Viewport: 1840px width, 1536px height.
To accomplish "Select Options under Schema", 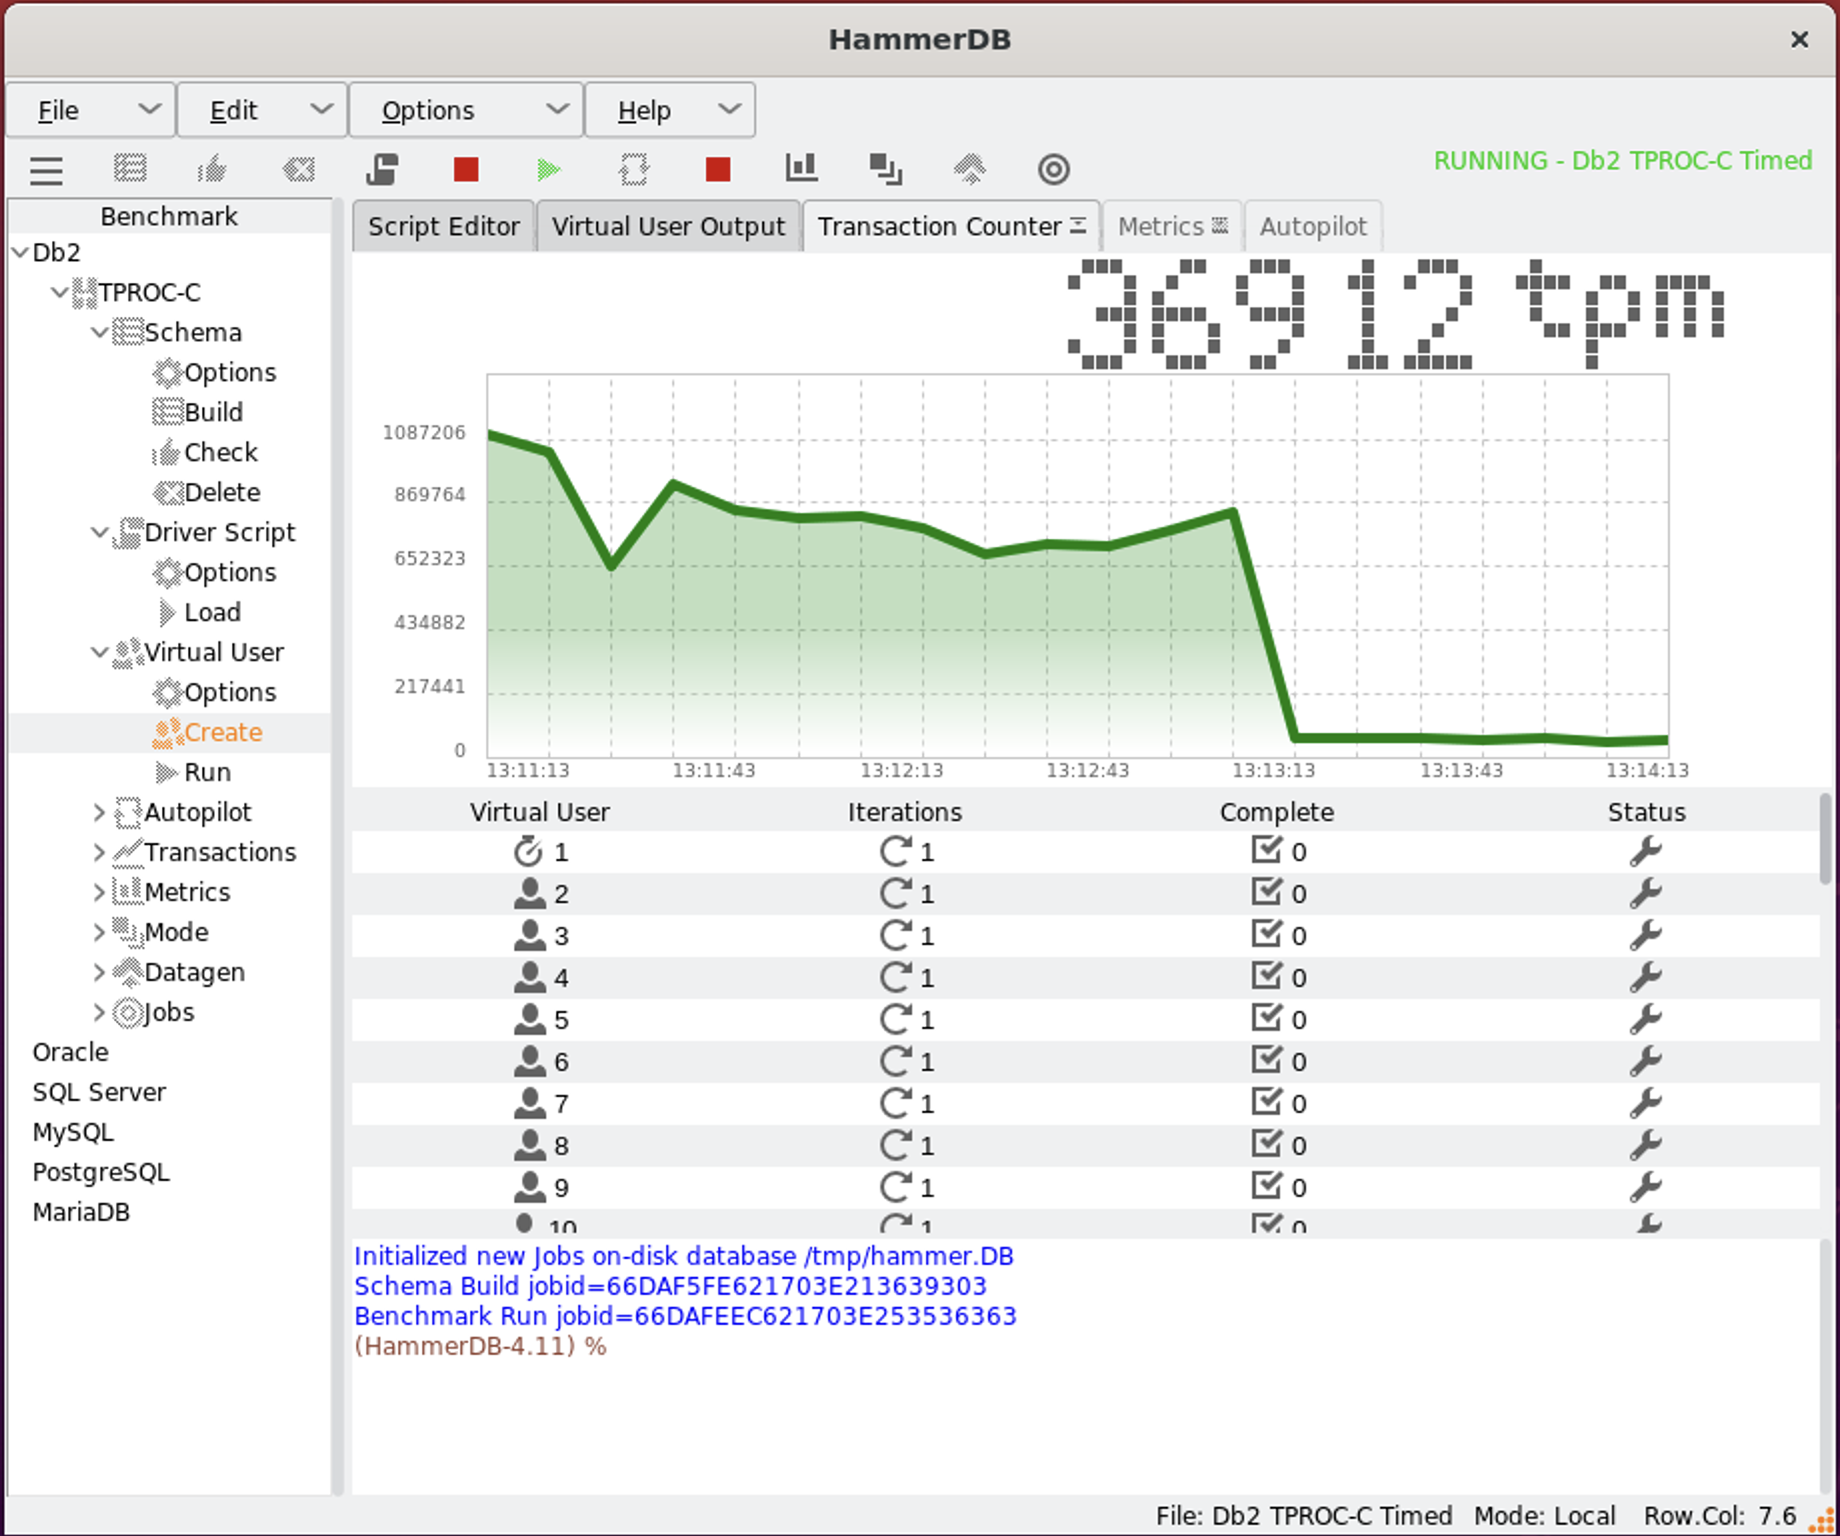I will coord(230,372).
